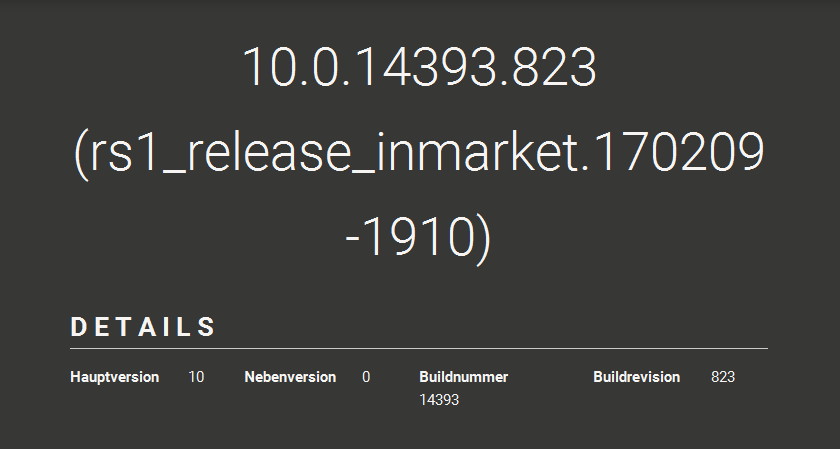
Task: Click the Nebenversion value 0
Action: [x=366, y=377]
